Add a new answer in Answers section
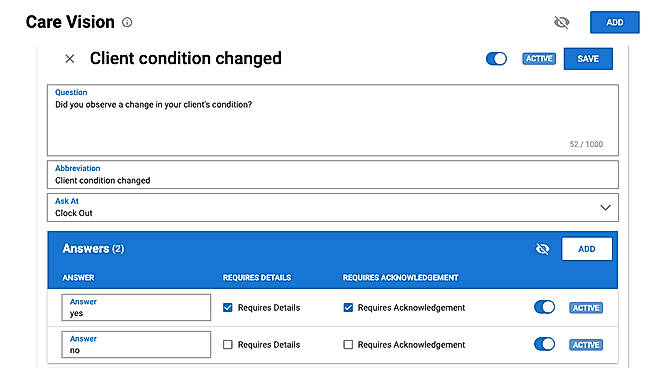Viewport: 668px width, 368px height. [x=587, y=249]
